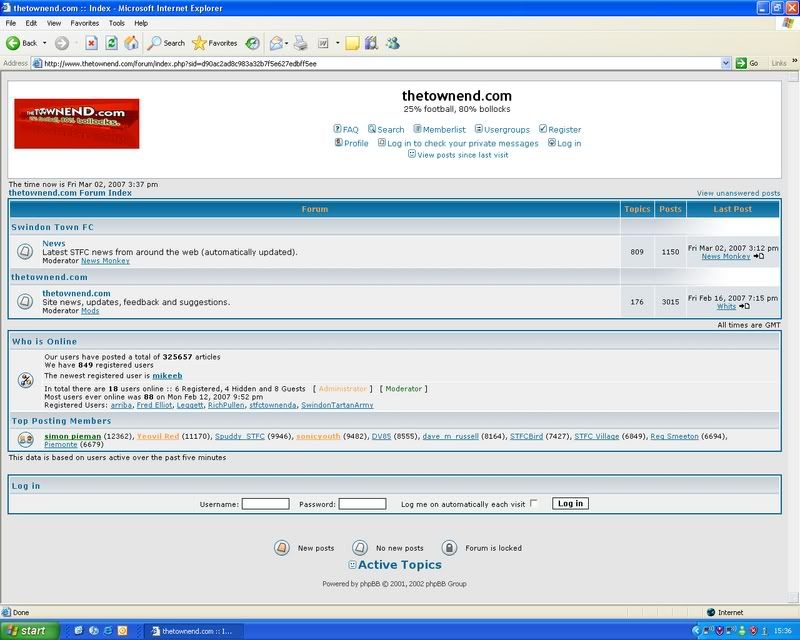Click the yellow Discuss note icon

click(x=352, y=43)
